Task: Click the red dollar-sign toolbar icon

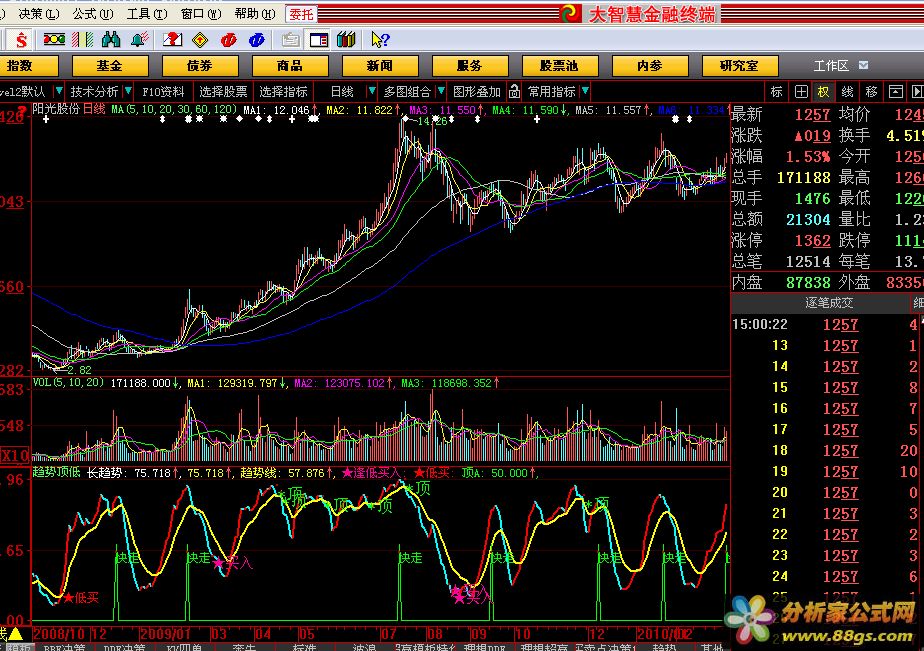Action: (x=21, y=40)
